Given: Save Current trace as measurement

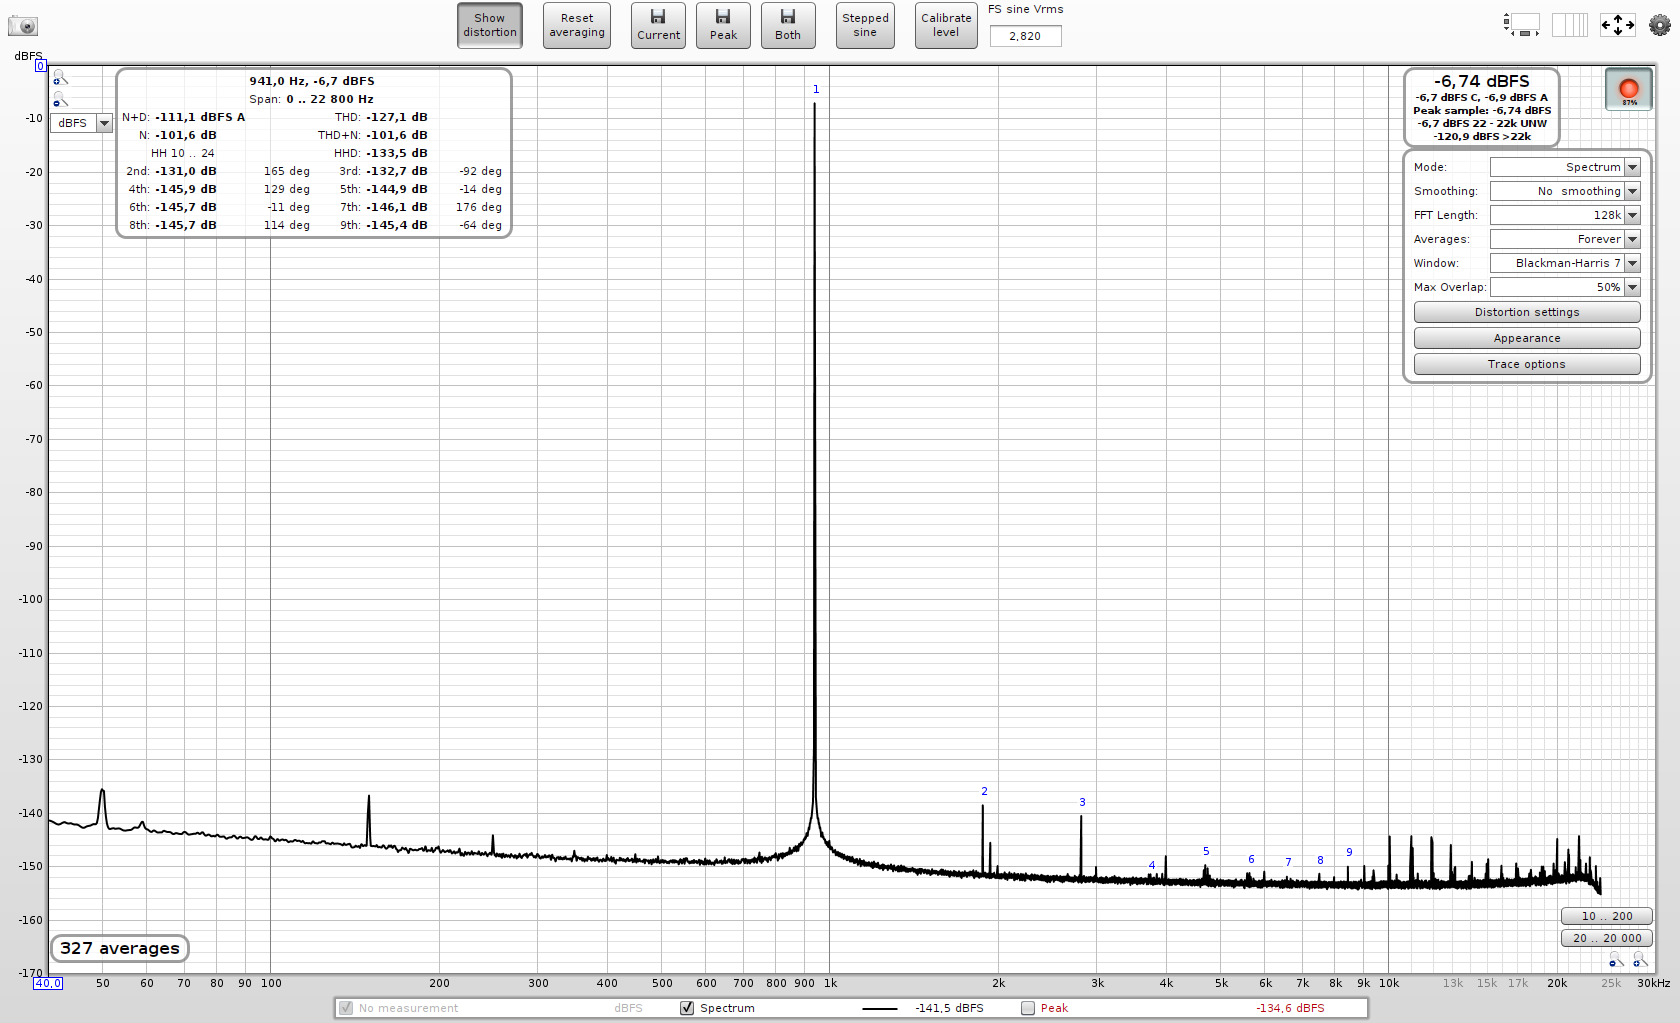Looking at the screenshot, I should coord(658,25).
